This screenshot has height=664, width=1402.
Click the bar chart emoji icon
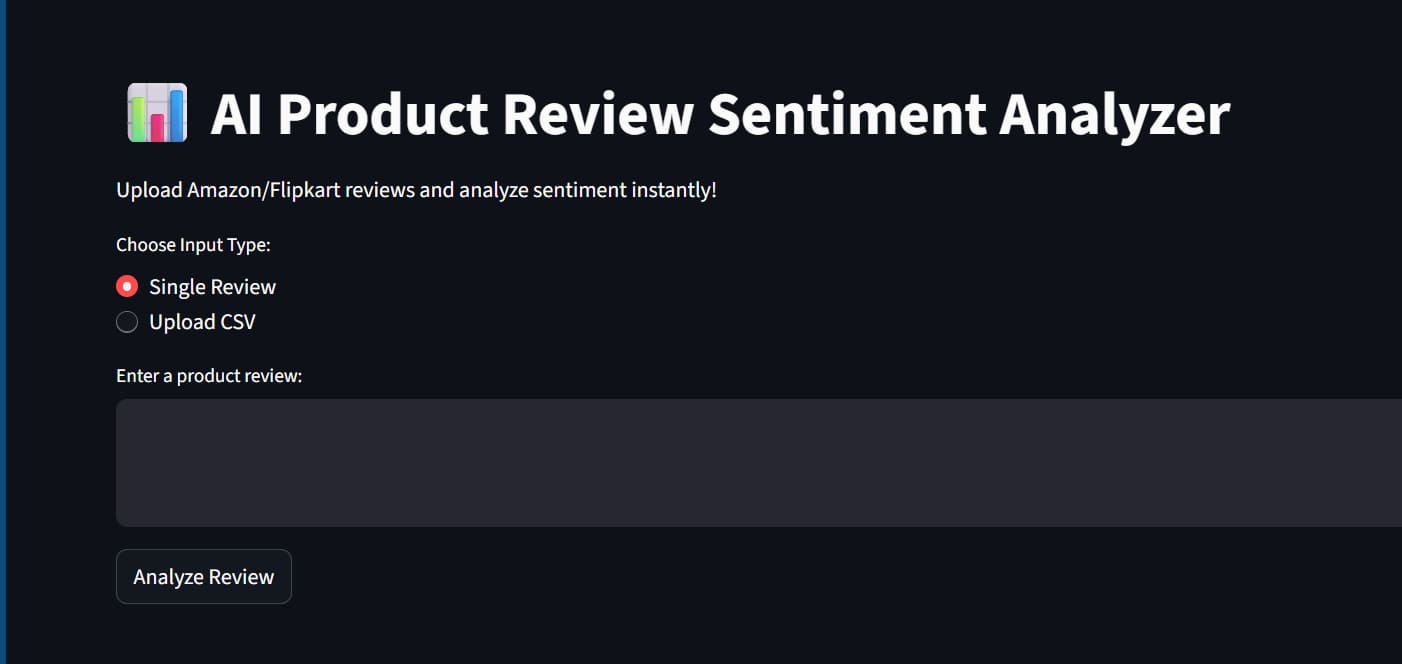pyautogui.click(x=157, y=113)
